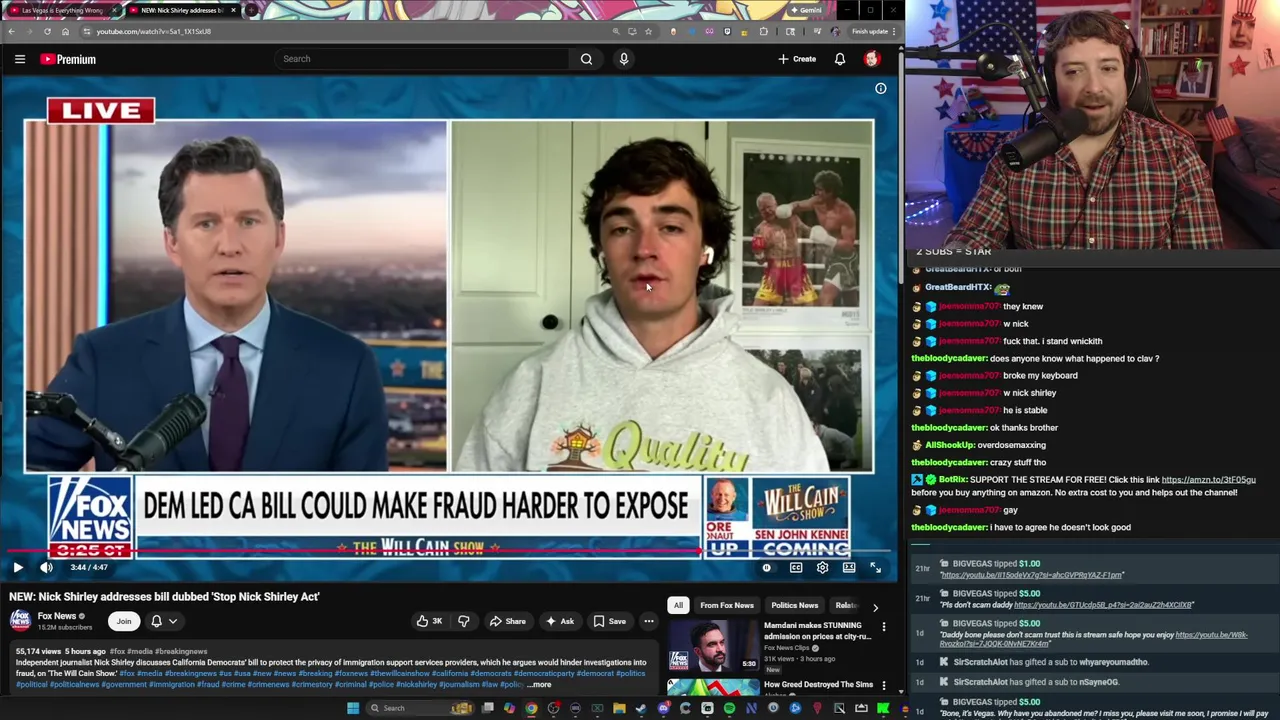
Task: Start voice search with the microphone icon
Action: point(624,59)
